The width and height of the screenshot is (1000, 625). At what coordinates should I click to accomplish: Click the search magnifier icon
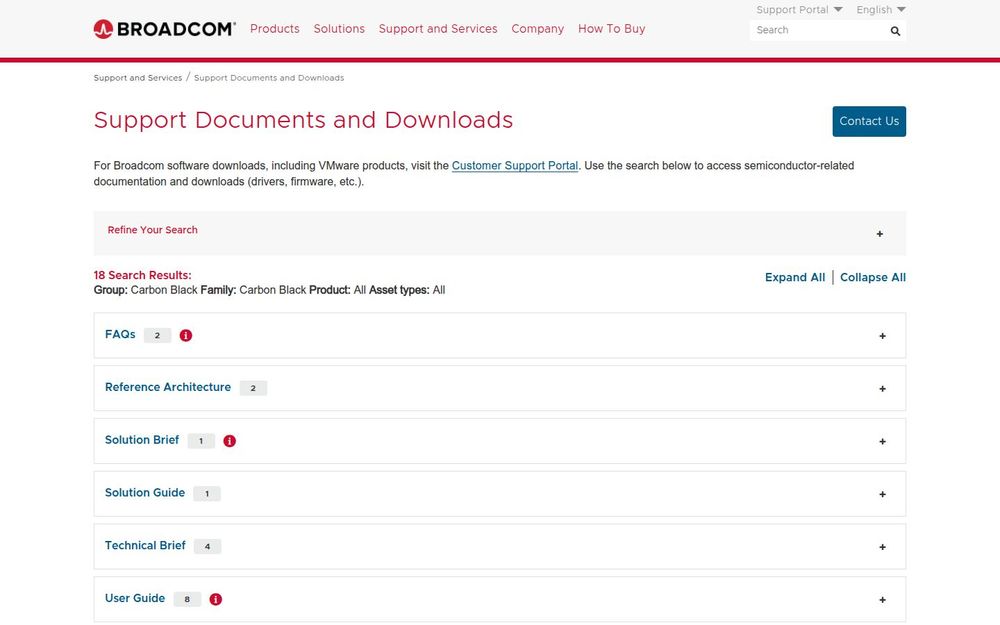[895, 31]
